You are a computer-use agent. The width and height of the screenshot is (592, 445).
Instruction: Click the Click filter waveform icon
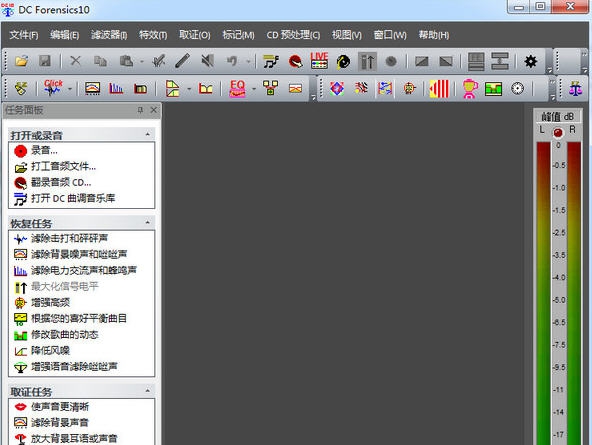pos(53,88)
